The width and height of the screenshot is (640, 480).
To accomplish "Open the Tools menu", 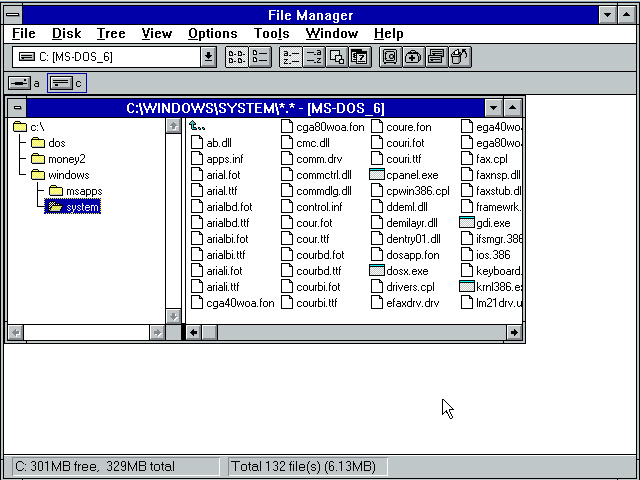I will 271,33.
